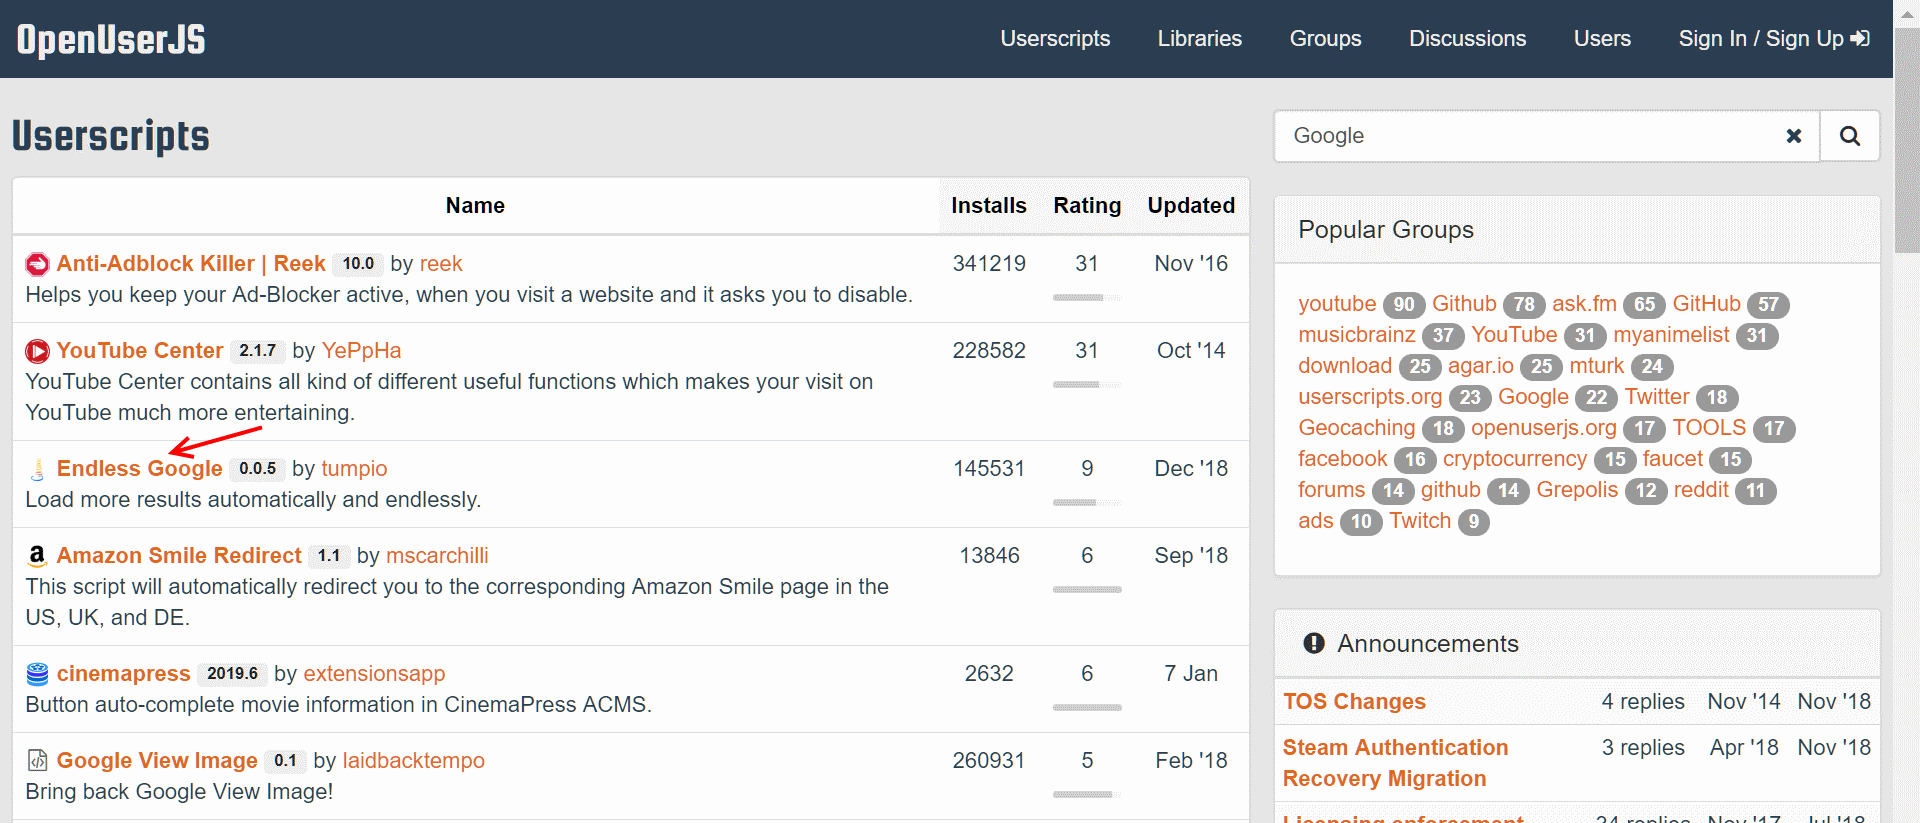Open the cinemapress script

click(x=123, y=674)
